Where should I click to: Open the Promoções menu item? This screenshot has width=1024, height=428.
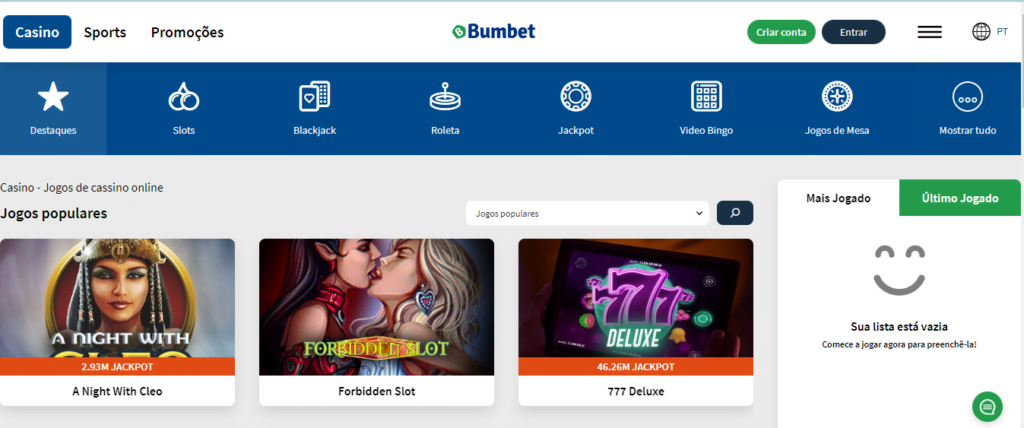[187, 32]
